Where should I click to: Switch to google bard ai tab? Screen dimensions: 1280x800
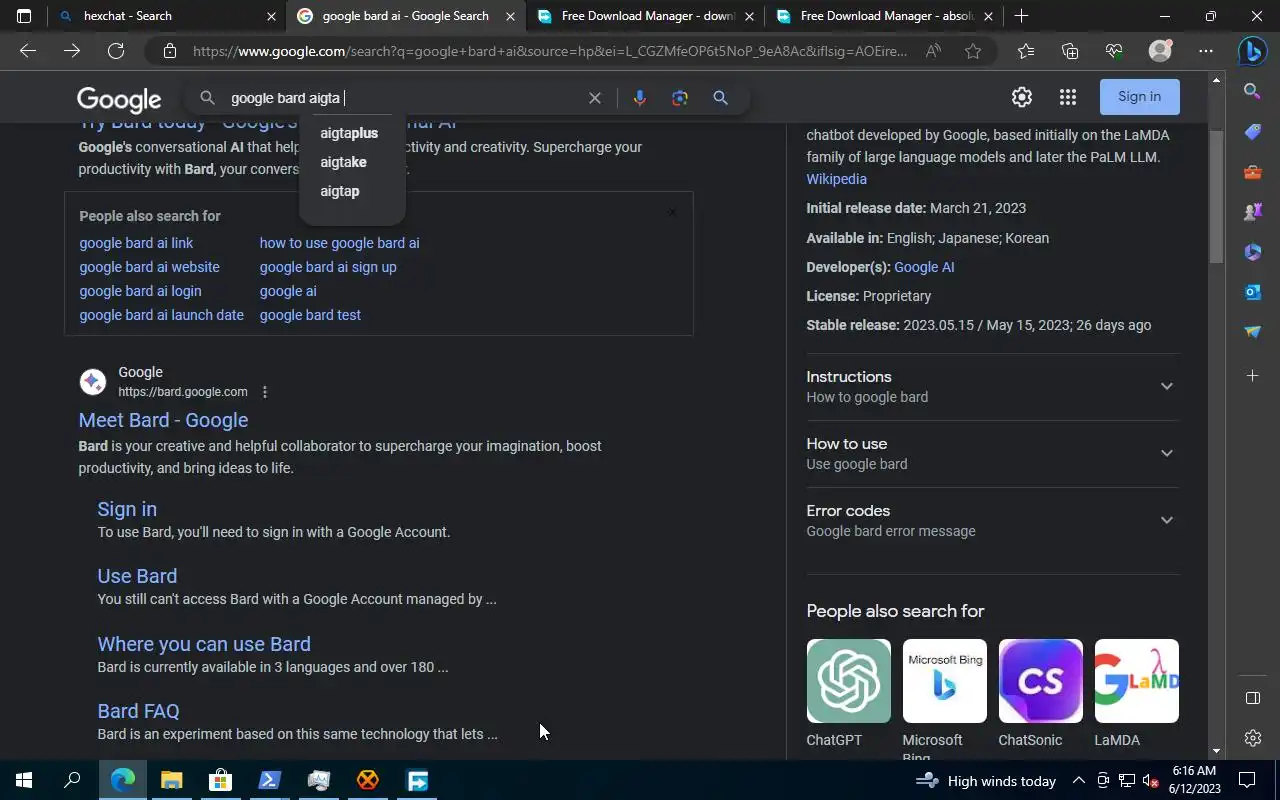pyautogui.click(x=405, y=16)
